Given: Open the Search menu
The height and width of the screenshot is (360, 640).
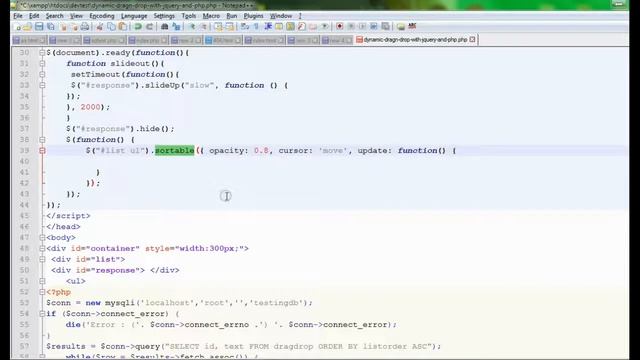Looking at the screenshot, I should [54, 16].
